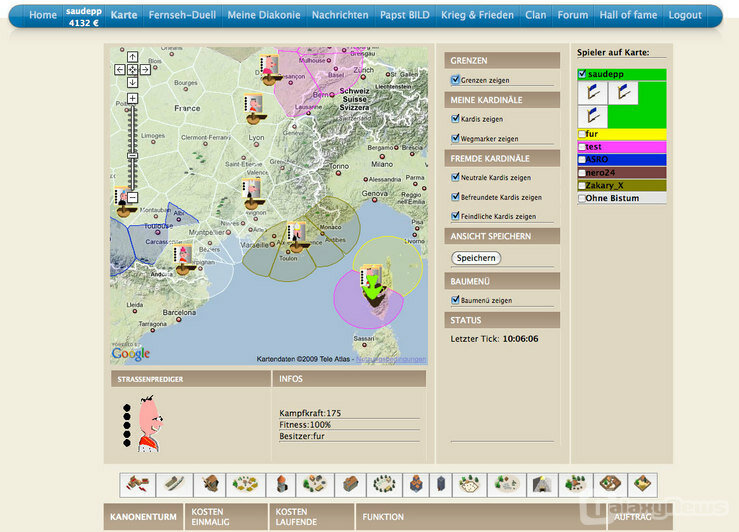Open Hall of fame in the navigation bar
This screenshot has width=739, height=532.
[x=628, y=15]
